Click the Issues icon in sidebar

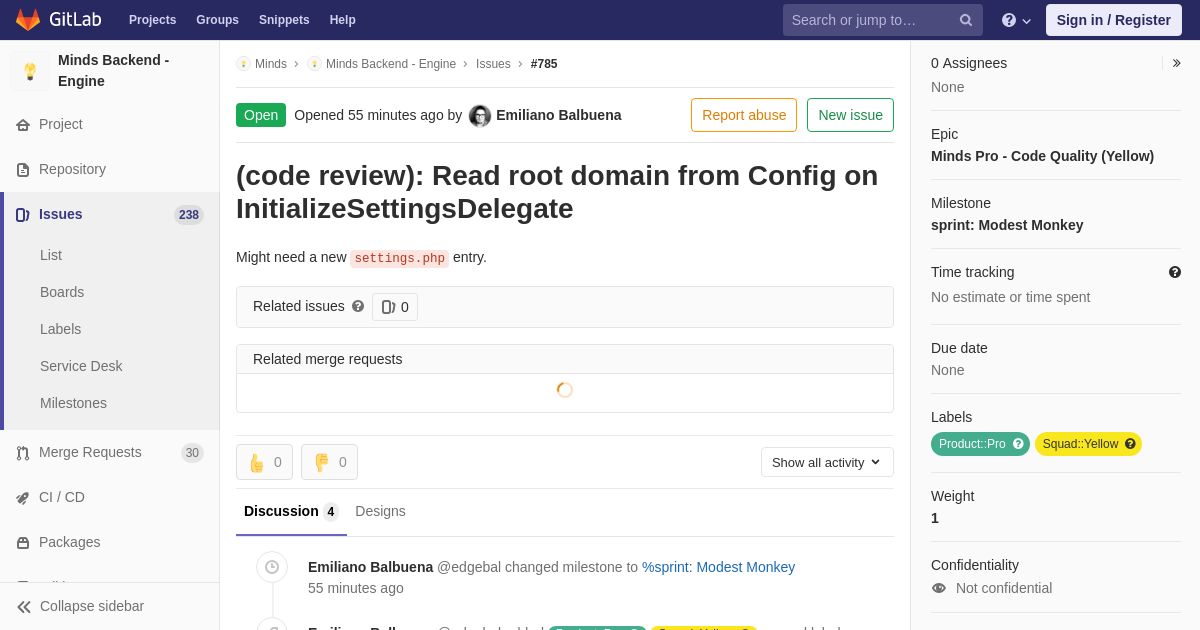click(23, 215)
